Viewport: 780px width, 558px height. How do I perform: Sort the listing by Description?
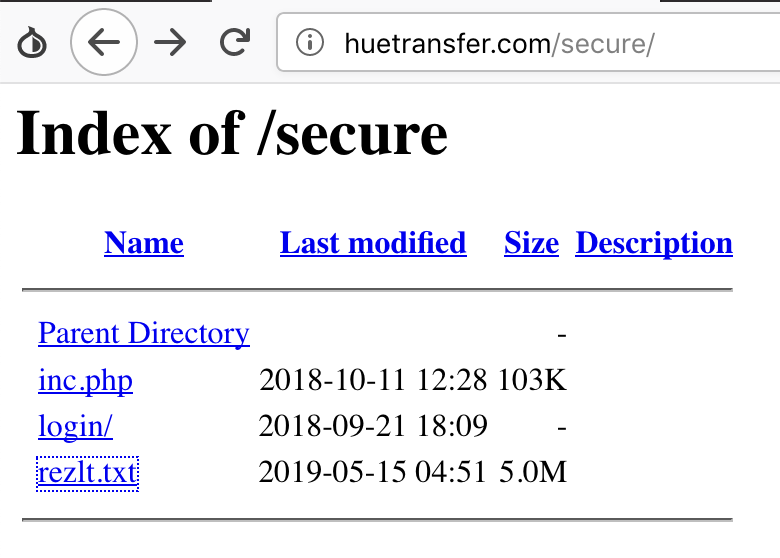coord(654,243)
